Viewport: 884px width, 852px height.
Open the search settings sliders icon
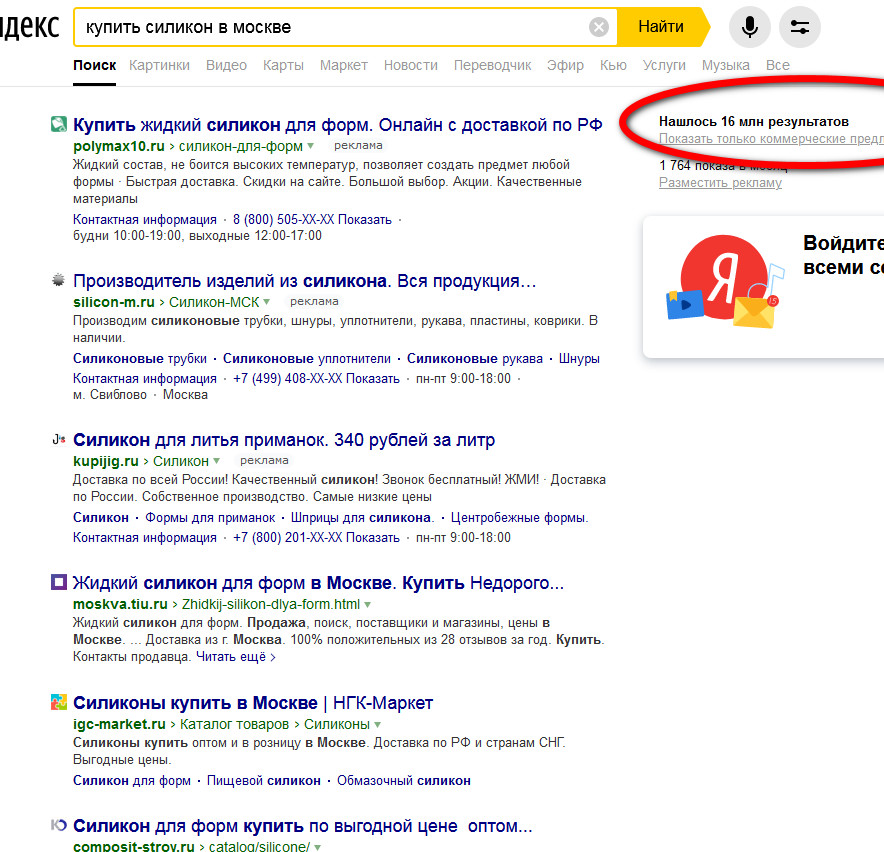pyautogui.click(x=799, y=27)
